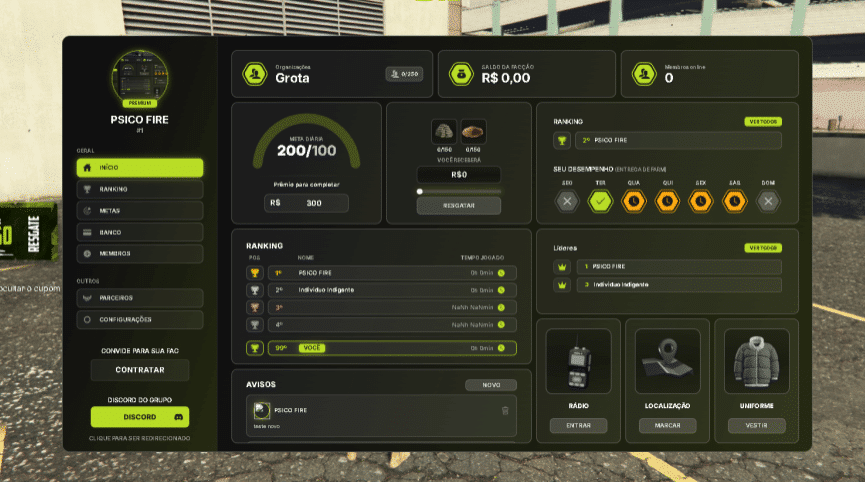This screenshot has height=482, width=865.
Task: Click the Ver Todos link in Ranking panel
Action: pos(763,122)
